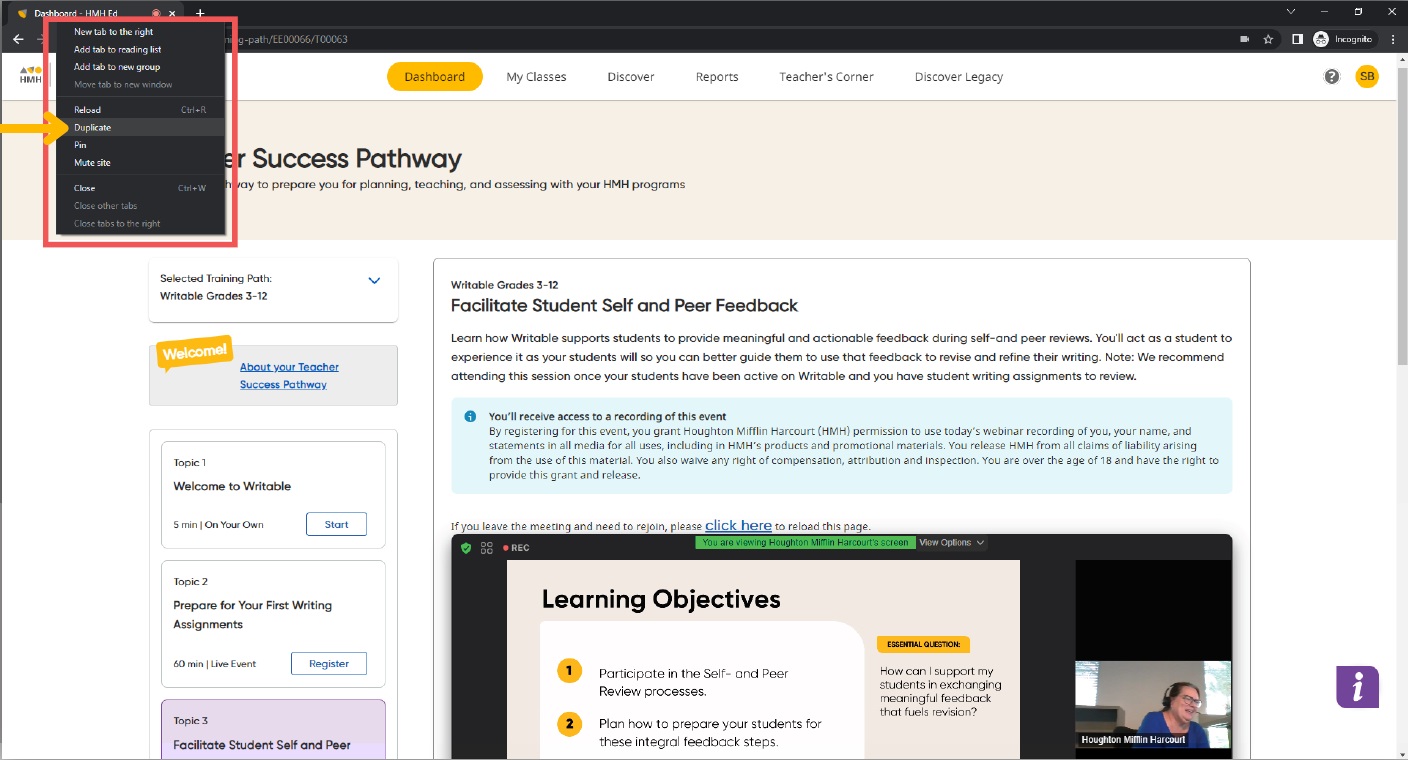Click the HMH logo in the top-left corner

tap(29, 76)
